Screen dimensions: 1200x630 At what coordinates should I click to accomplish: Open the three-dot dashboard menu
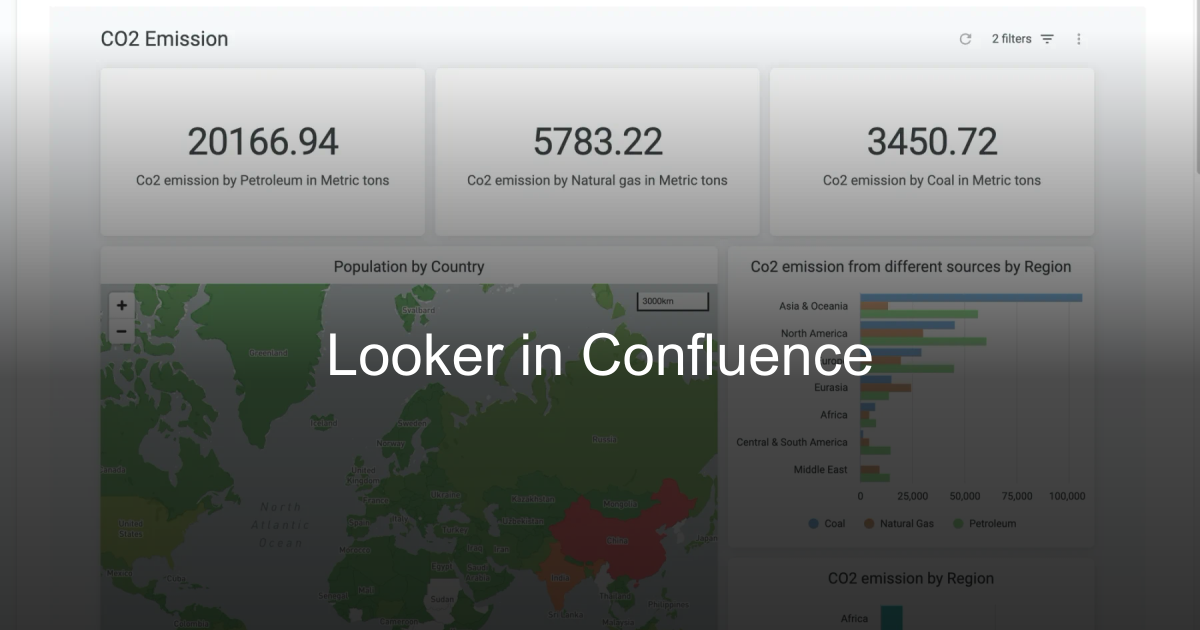pos(1079,39)
